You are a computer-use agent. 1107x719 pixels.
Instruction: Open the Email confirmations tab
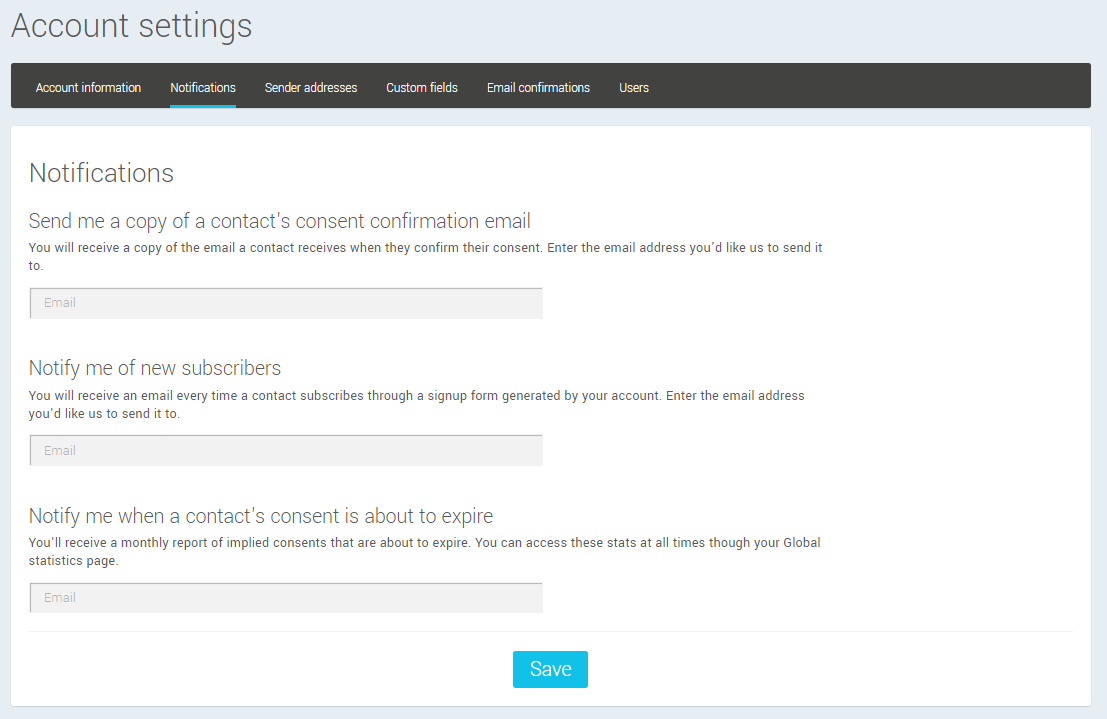pos(538,88)
